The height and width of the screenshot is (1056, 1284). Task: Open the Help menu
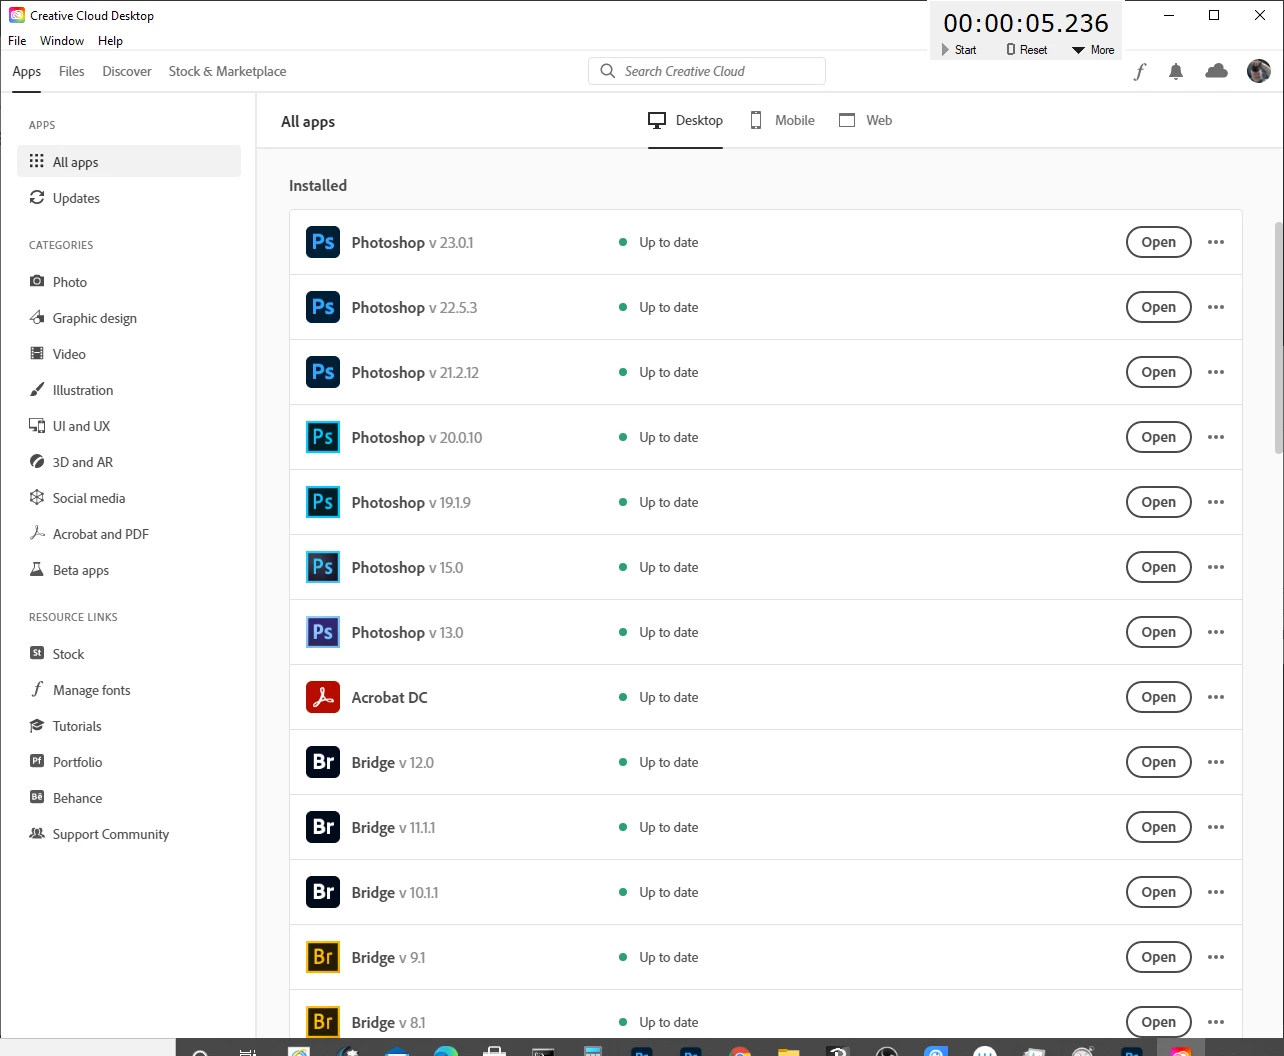click(110, 41)
